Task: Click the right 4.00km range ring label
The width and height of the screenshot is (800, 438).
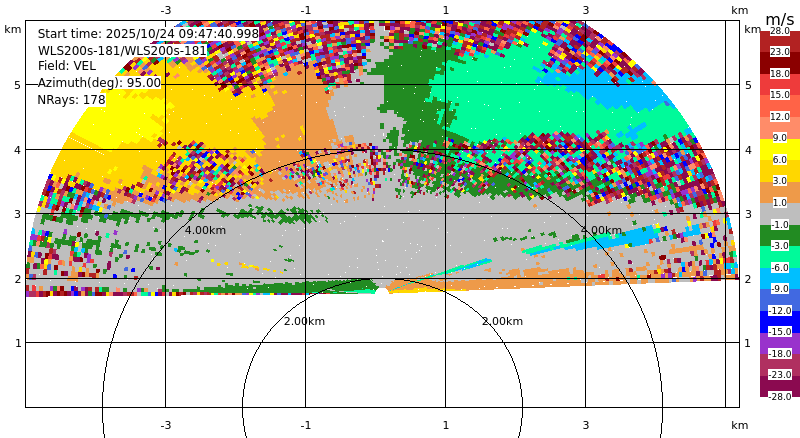Action: click(601, 230)
